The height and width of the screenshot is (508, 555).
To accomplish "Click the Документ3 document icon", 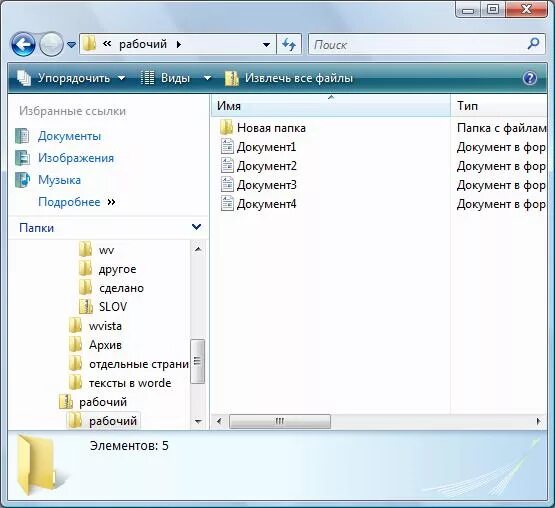I will coord(227,185).
